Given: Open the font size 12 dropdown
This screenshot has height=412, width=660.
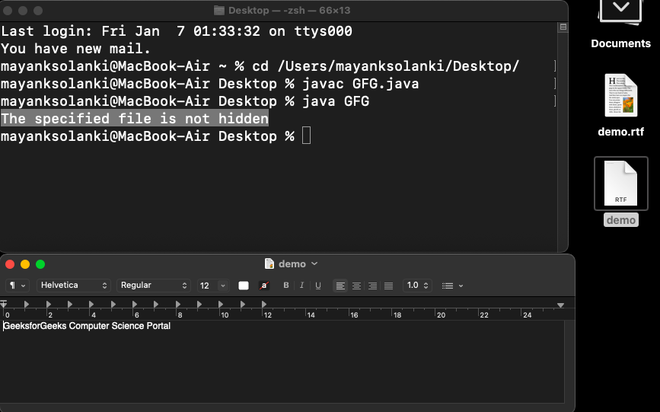Looking at the screenshot, I should point(212,286).
